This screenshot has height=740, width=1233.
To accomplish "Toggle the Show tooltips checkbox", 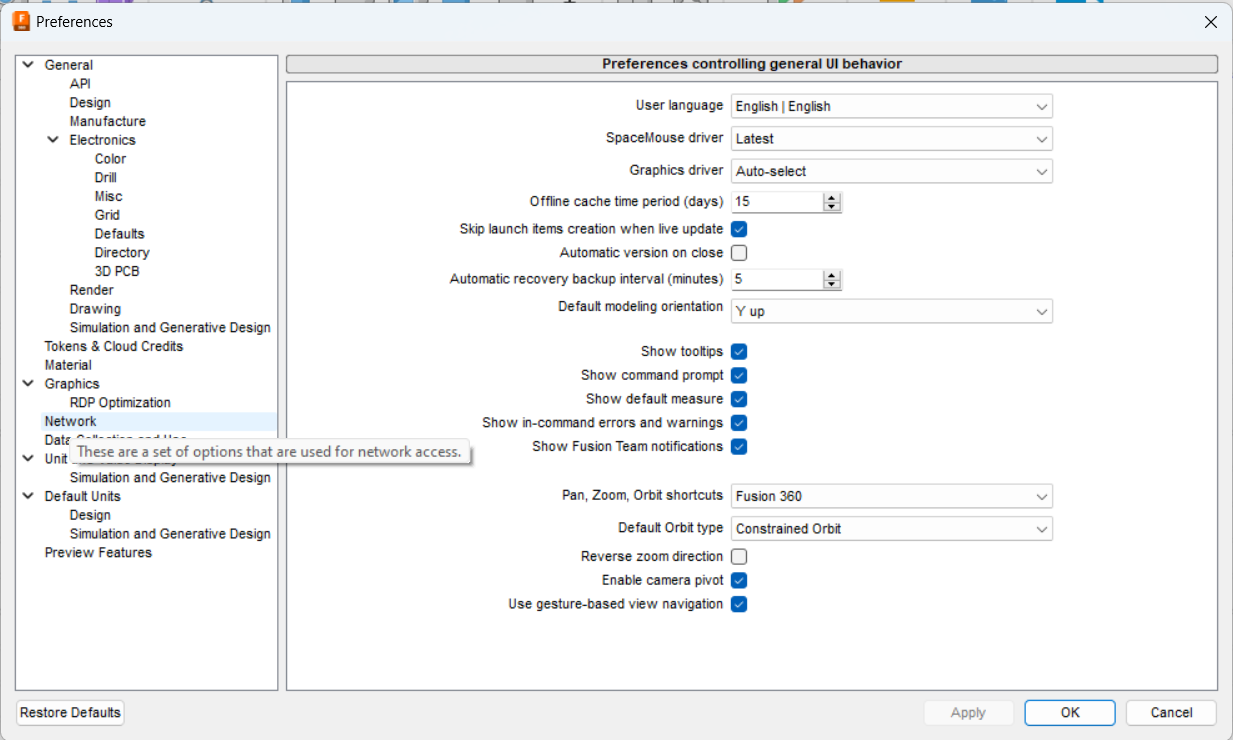I will [x=739, y=352].
